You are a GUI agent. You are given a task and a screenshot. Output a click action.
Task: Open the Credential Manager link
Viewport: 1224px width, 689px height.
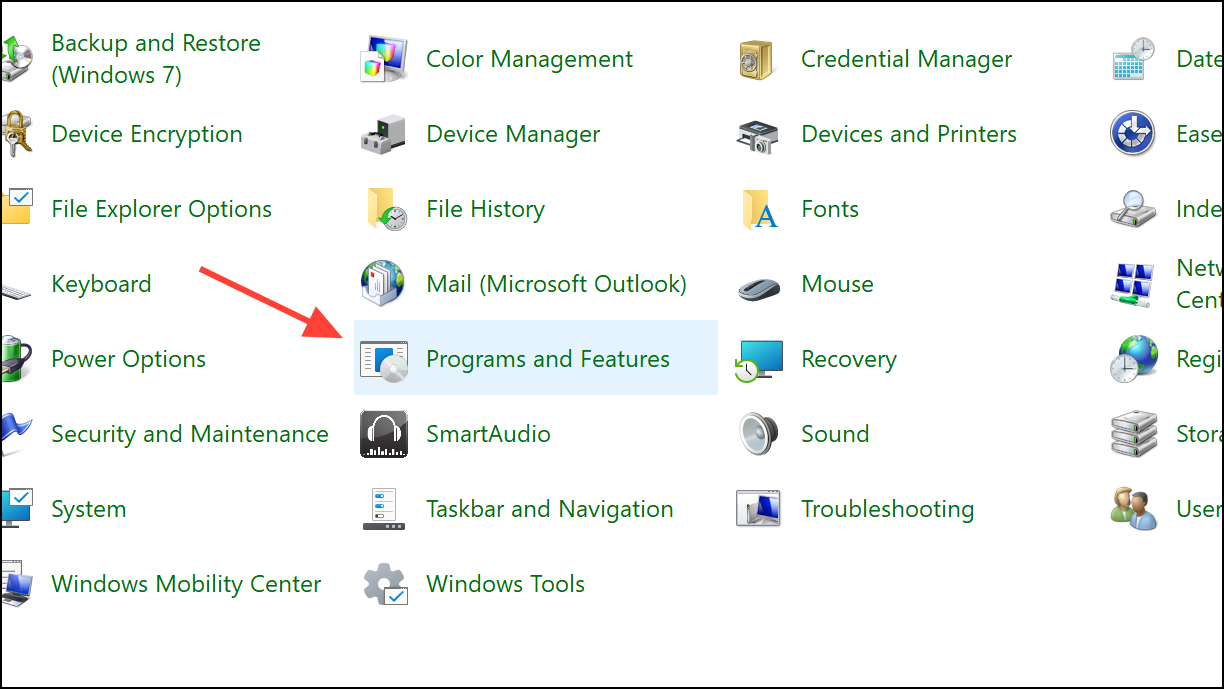tap(906, 59)
